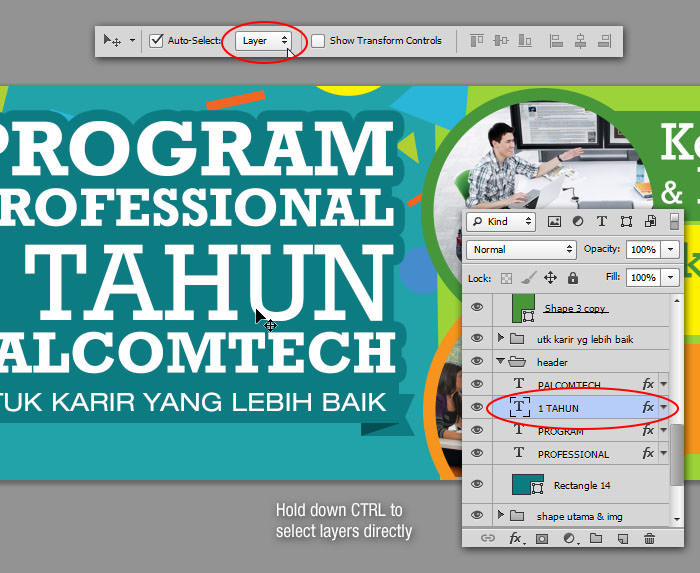Open the Opacity slider arrow
The image size is (700, 573).
(671, 249)
